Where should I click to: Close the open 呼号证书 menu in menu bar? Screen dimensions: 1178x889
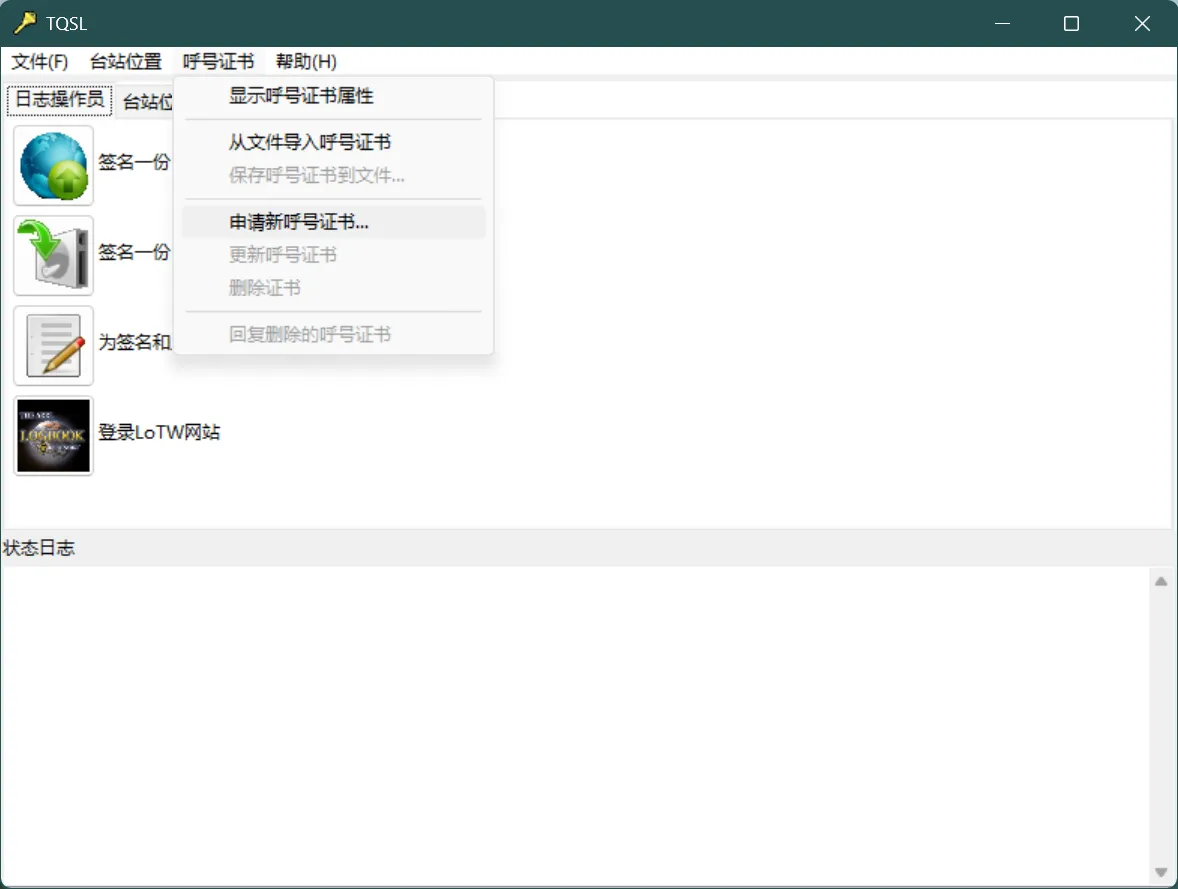[x=218, y=62]
